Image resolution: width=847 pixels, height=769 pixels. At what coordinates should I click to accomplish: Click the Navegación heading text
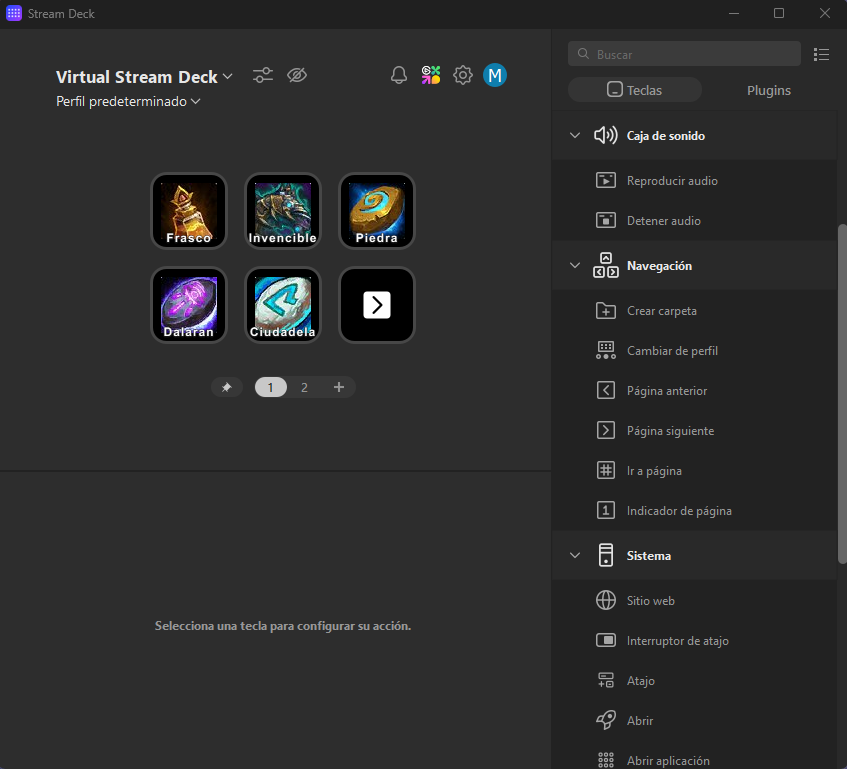pyautogui.click(x=659, y=266)
